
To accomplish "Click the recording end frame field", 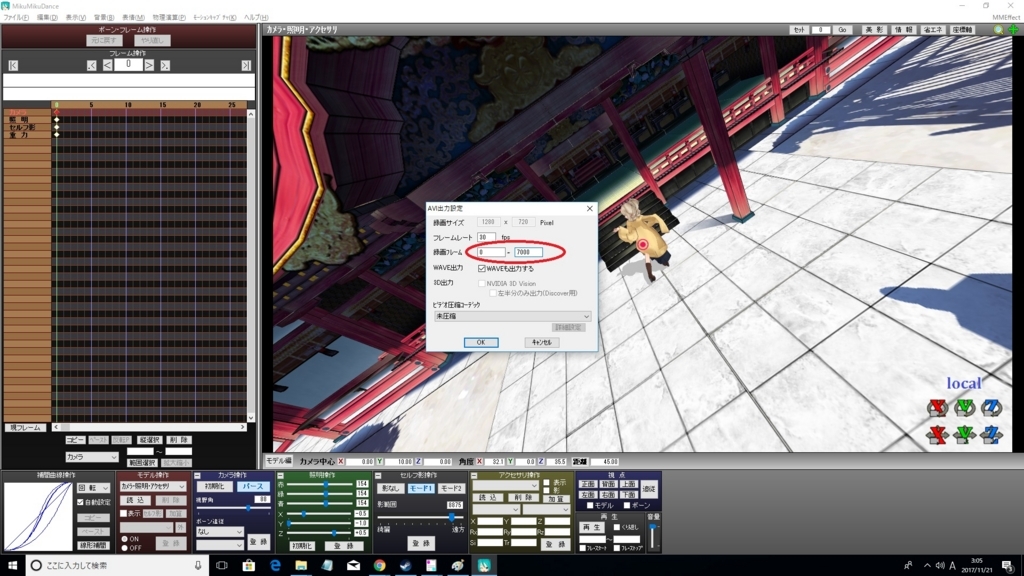I will tap(528, 252).
